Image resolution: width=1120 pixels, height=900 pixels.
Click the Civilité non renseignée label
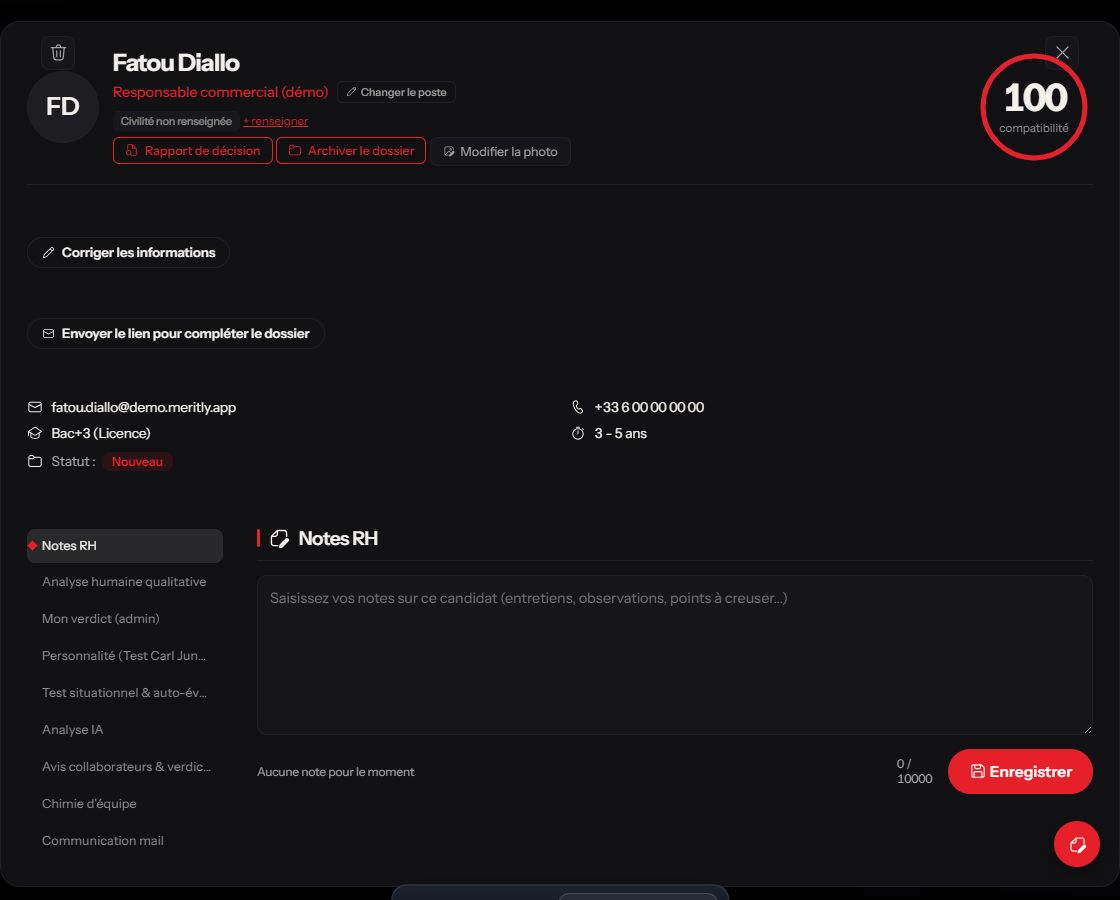176,121
